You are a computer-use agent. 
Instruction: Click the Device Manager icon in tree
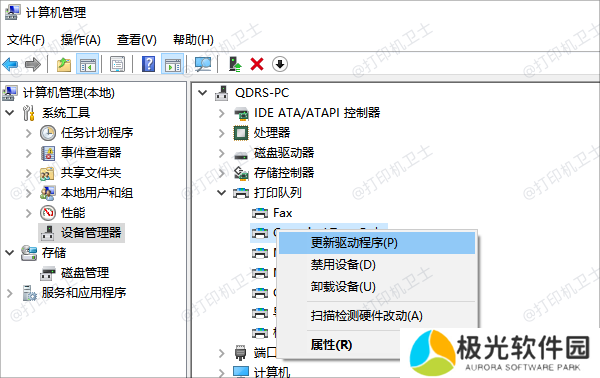[x=48, y=233]
